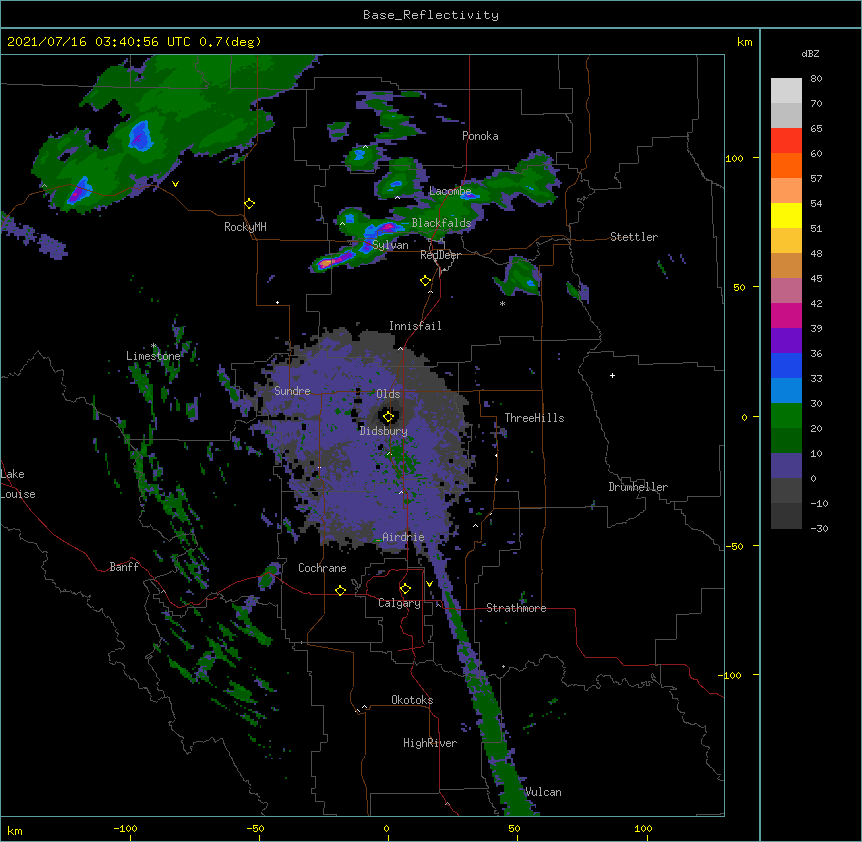Click the 100 tick on the bottom axis

[x=643, y=828]
